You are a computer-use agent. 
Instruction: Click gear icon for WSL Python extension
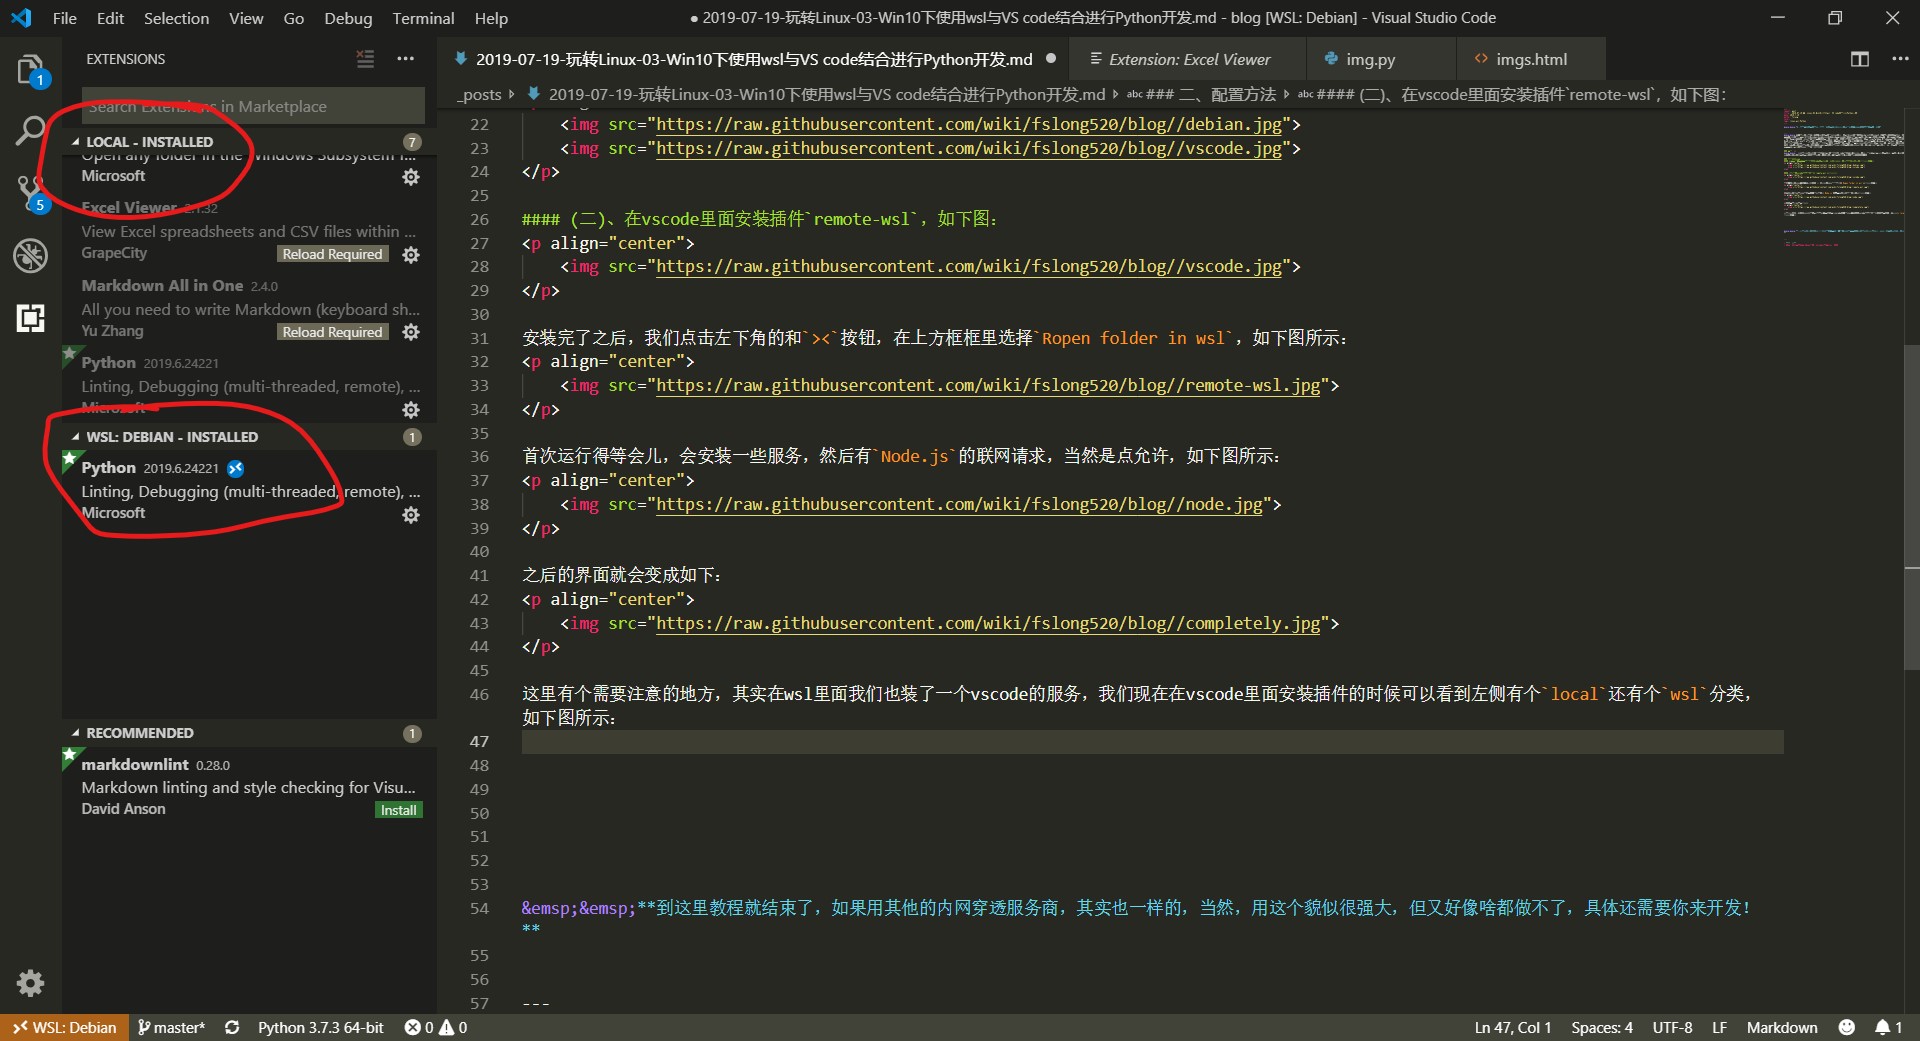click(411, 515)
